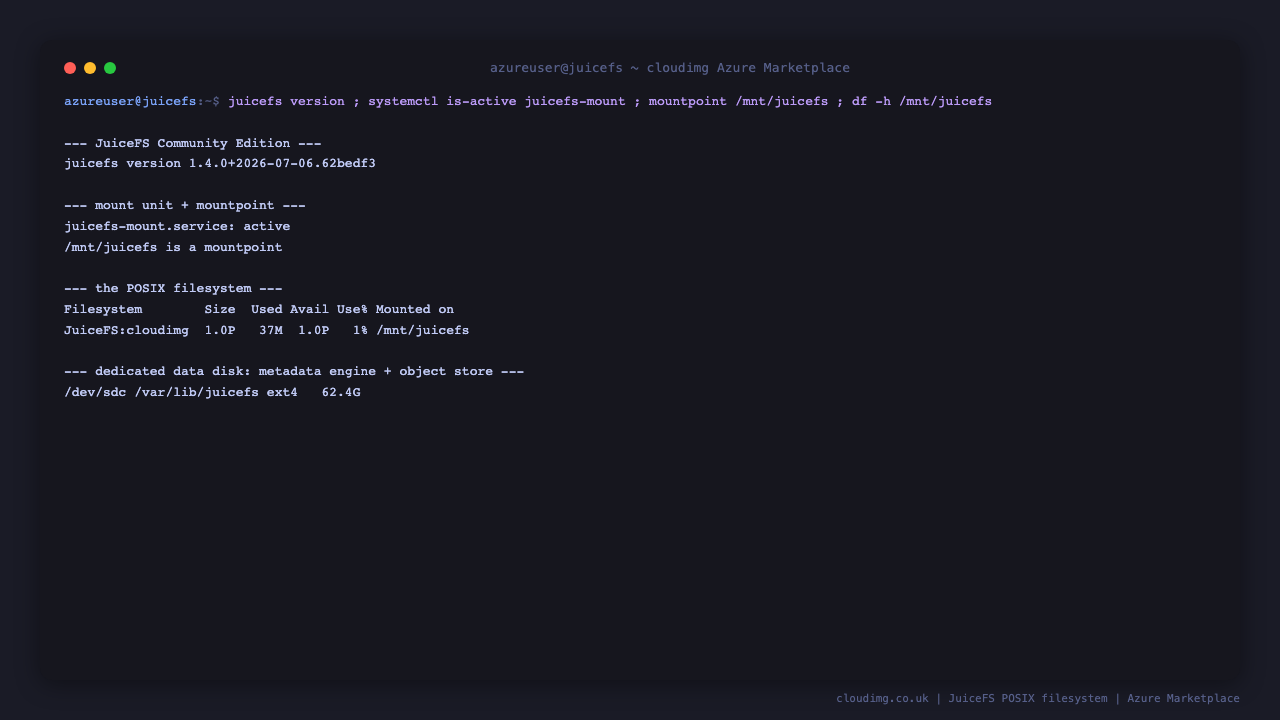Click the 'azureuser@juicefs' shell prompt
The width and height of the screenshot is (1280, 720).
[130, 101]
